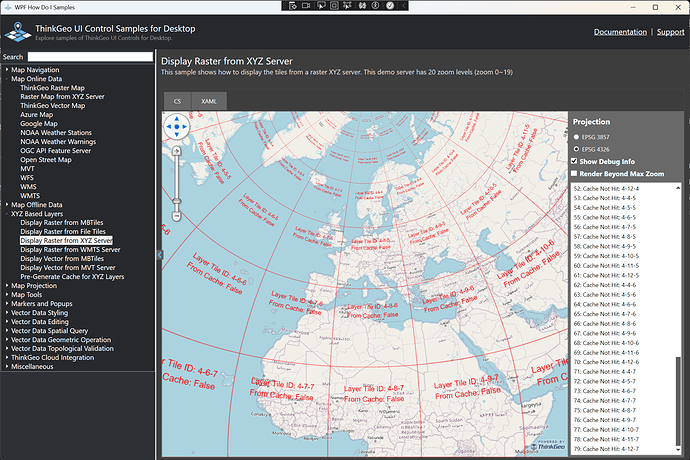690x460 pixels.
Task: Expand the Map Navigation node arrow
Action: click(7, 70)
